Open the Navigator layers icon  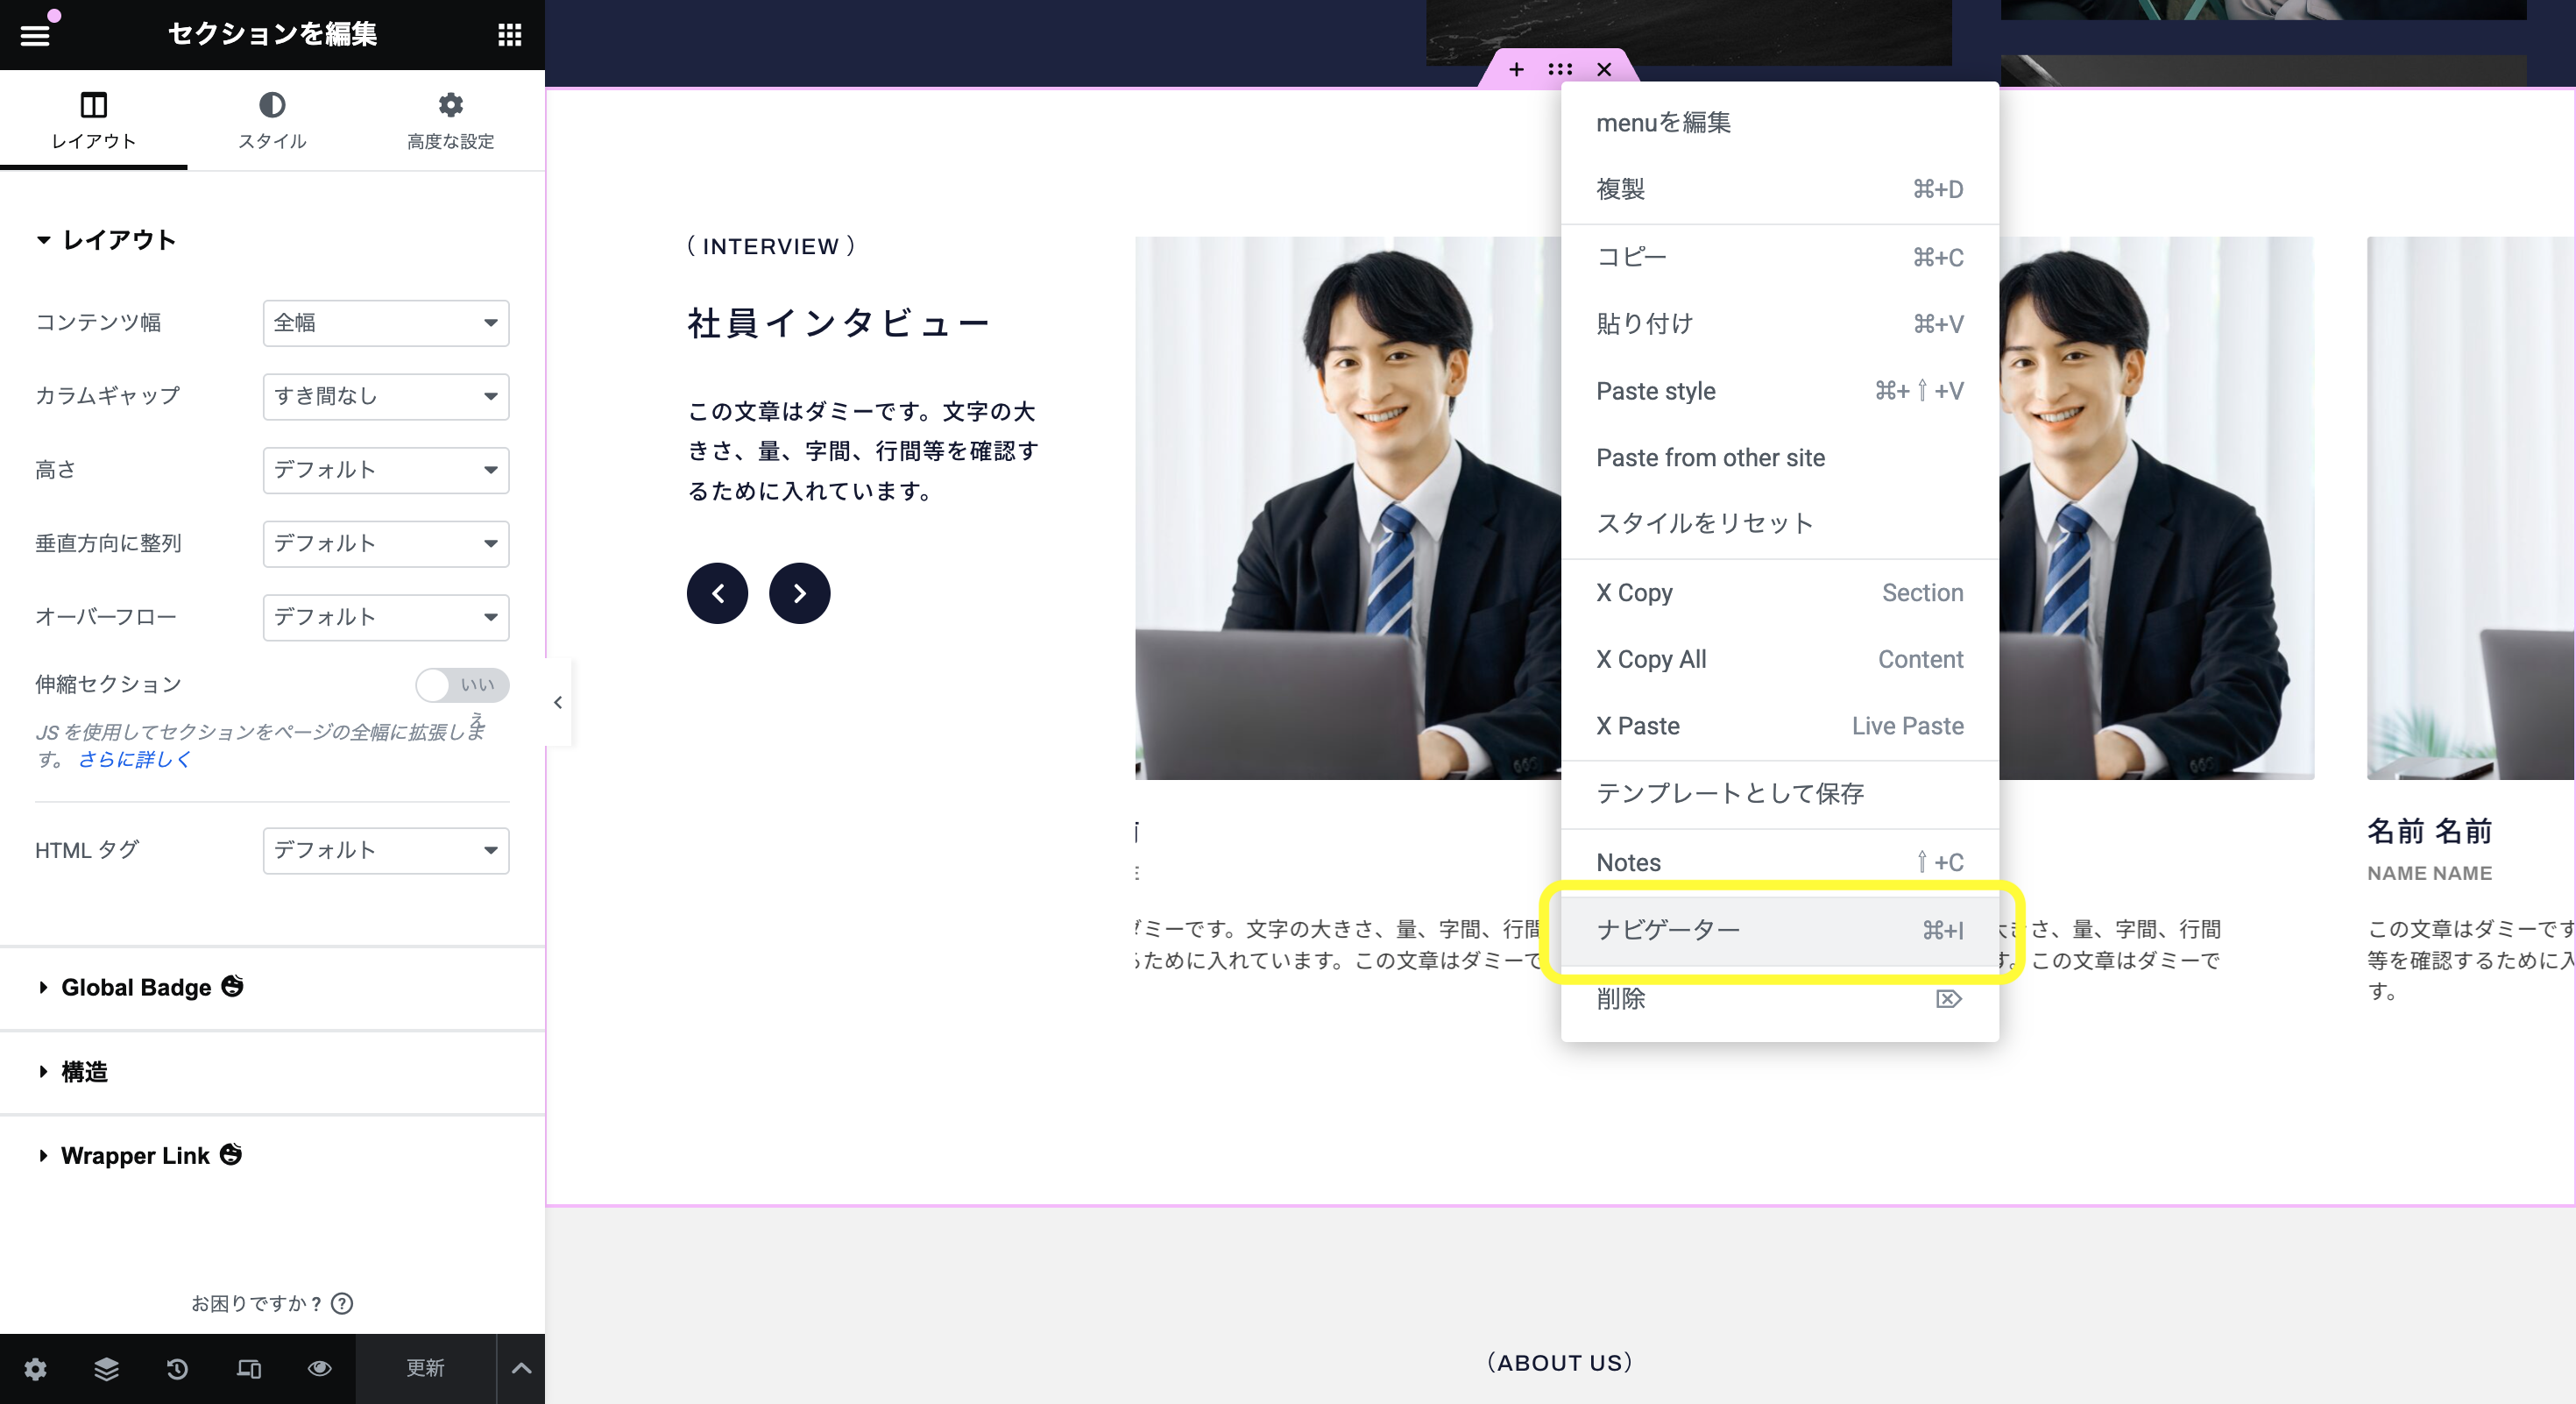tap(106, 1368)
